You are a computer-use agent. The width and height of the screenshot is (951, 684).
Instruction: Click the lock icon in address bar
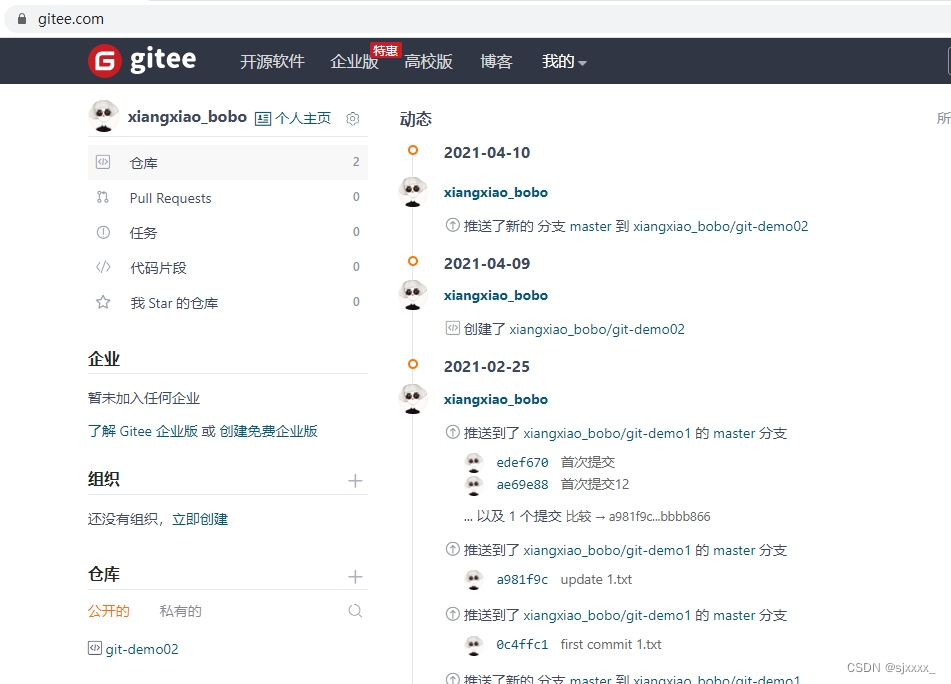22,19
